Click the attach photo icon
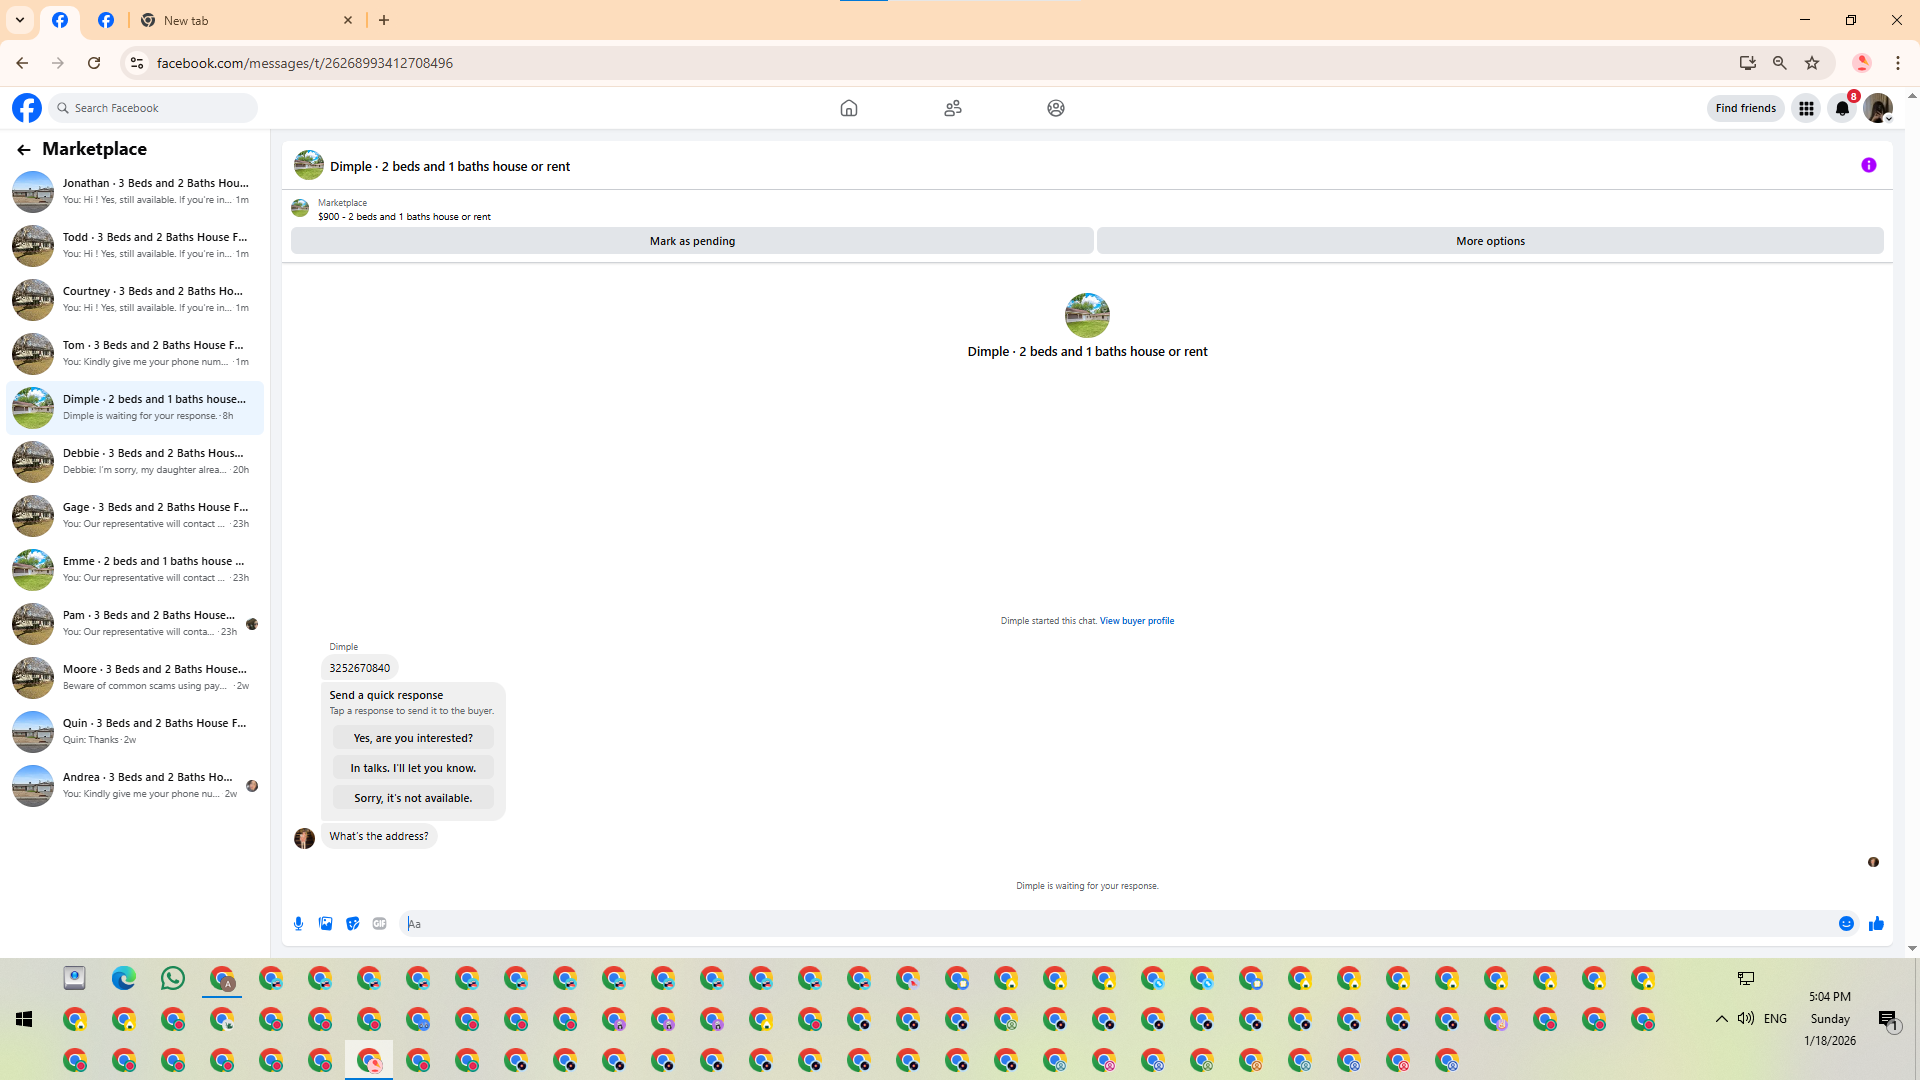1920x1080 pixels. (x=325, y=924)
